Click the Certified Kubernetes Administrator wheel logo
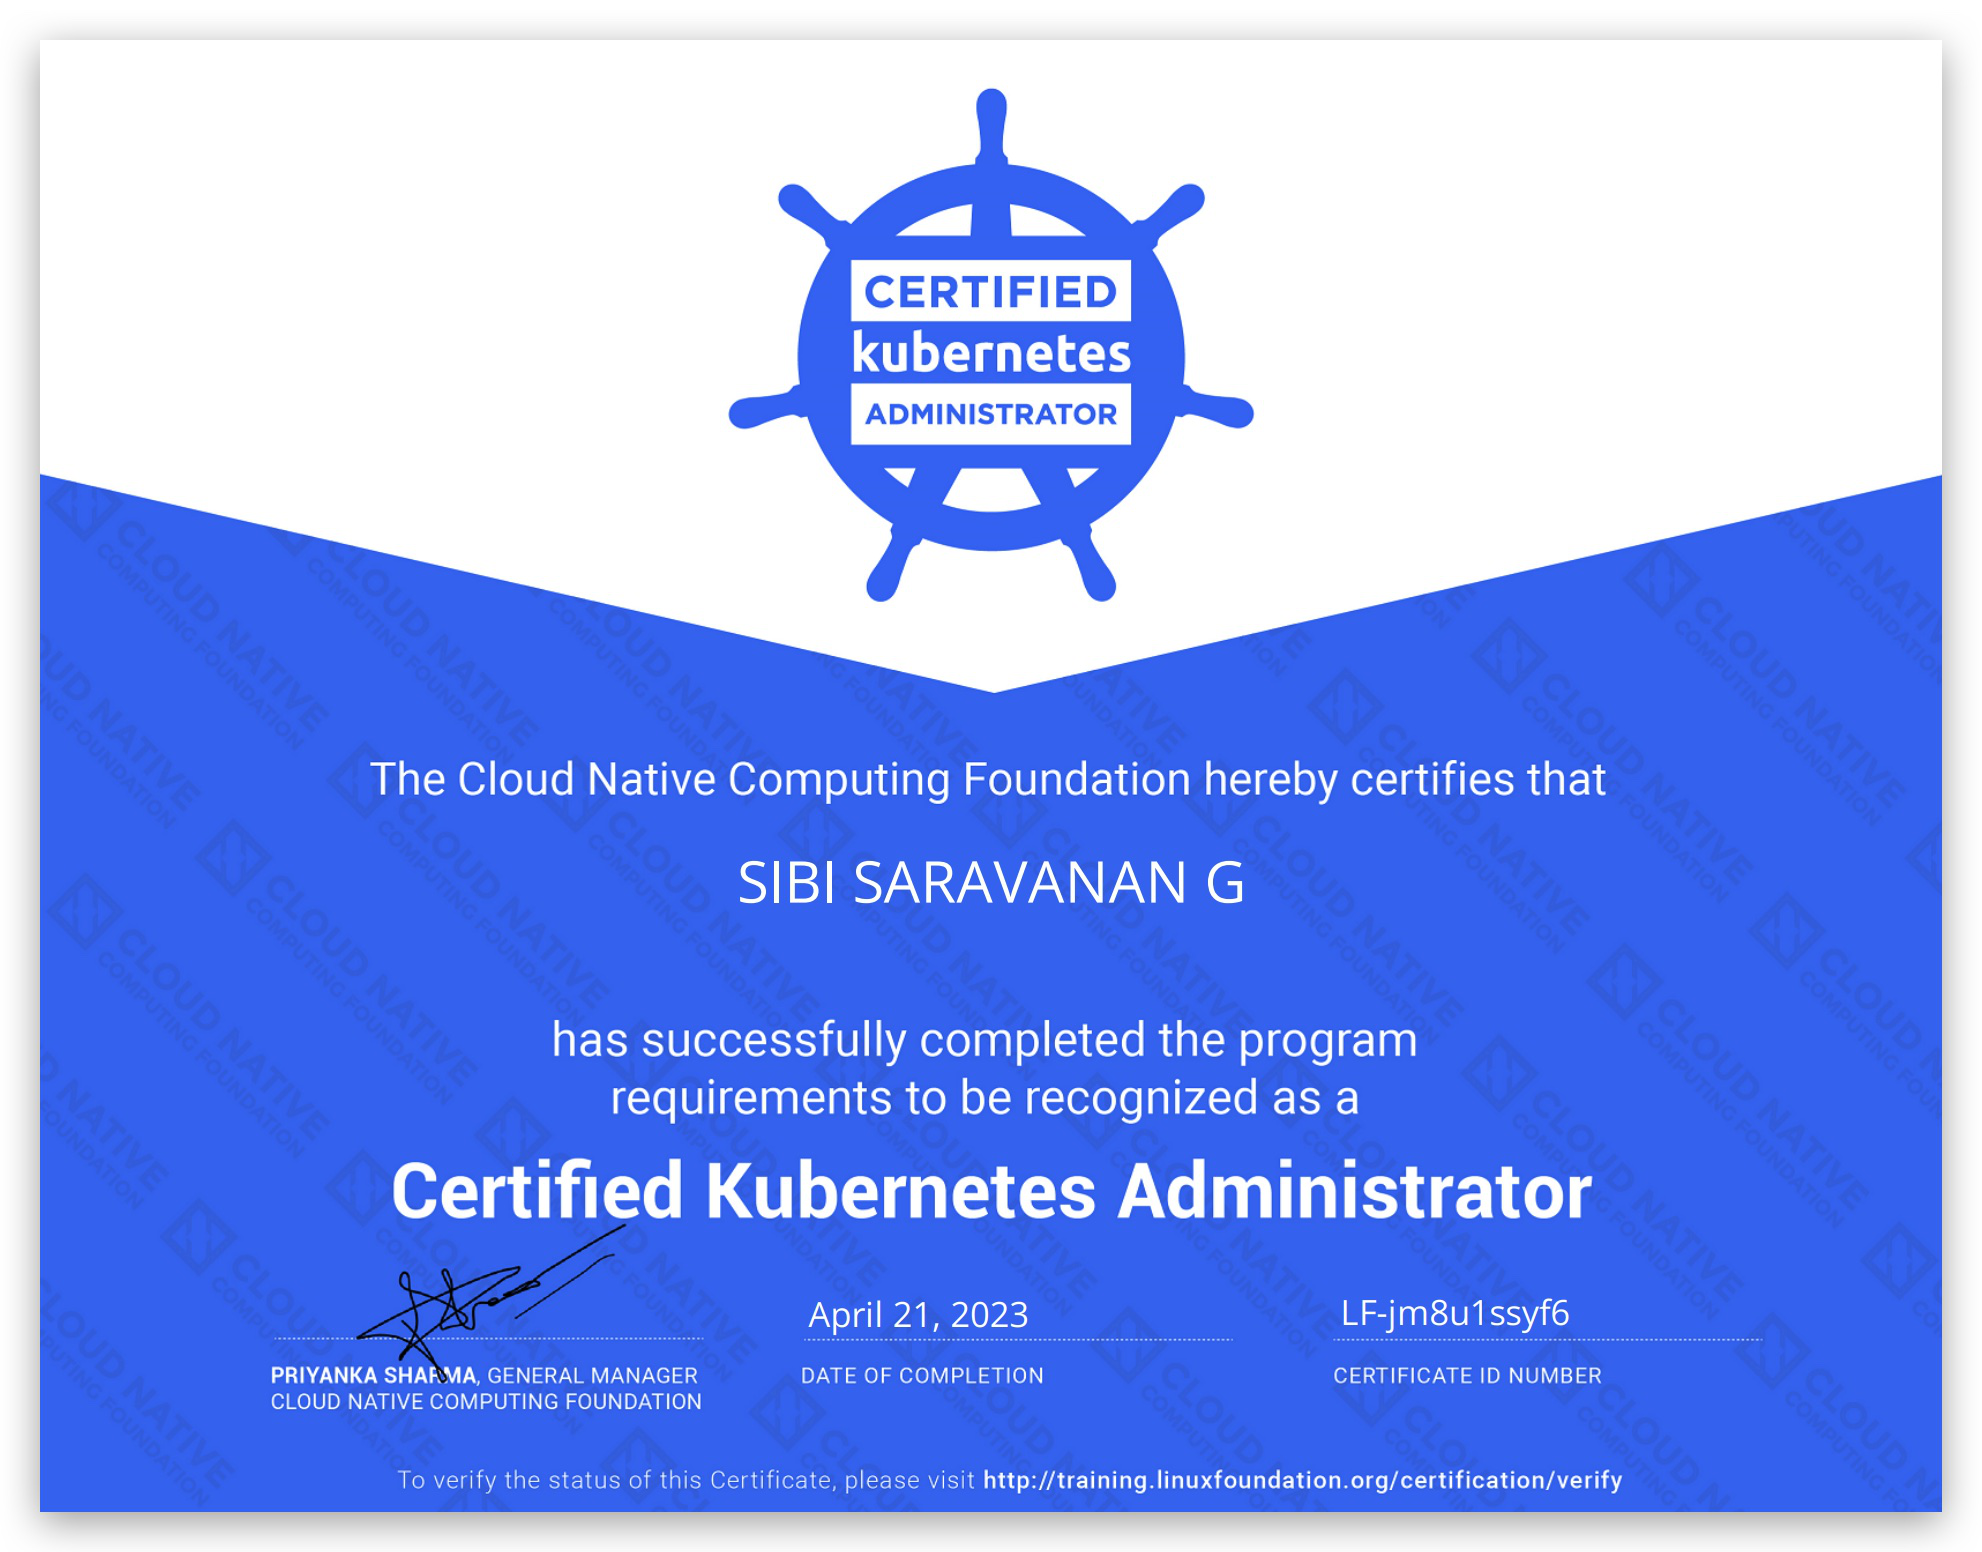The height and width of the screenshot is (1552, 1982). [x=991, y=346]
